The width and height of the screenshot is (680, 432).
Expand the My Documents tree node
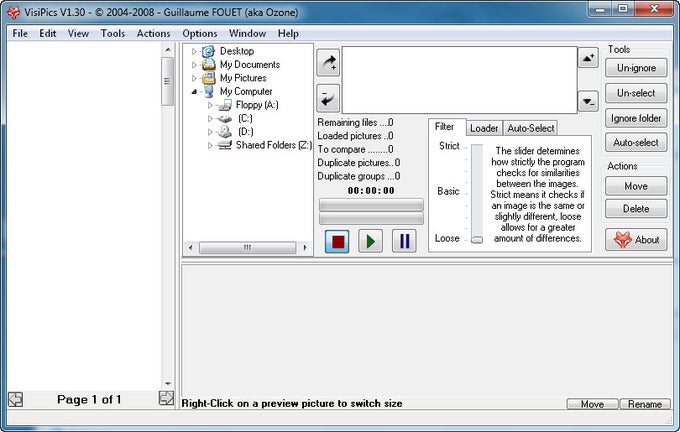coord(194,65)
